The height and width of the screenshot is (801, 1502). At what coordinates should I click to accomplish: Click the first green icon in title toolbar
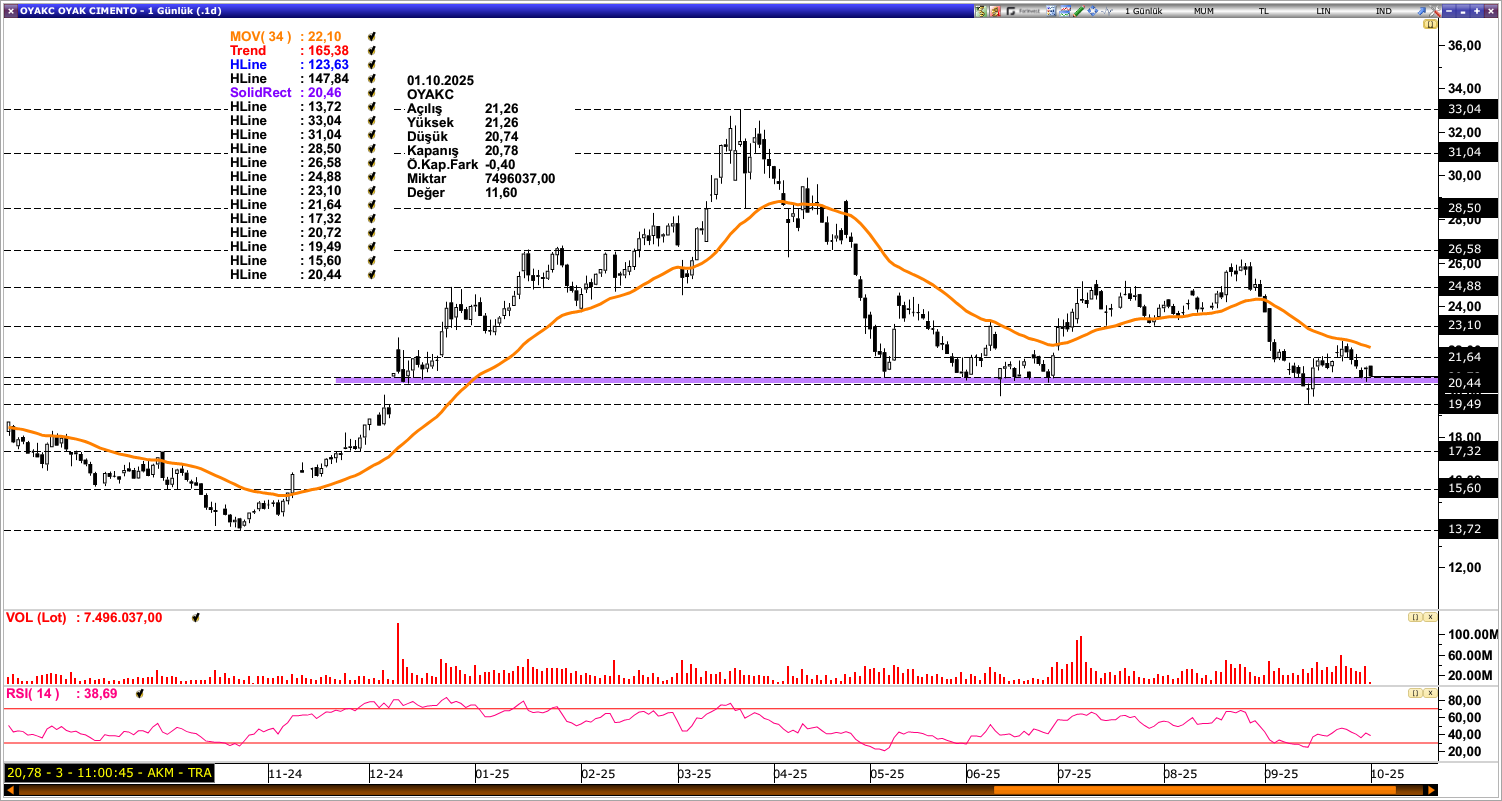(x=981, y=11)
